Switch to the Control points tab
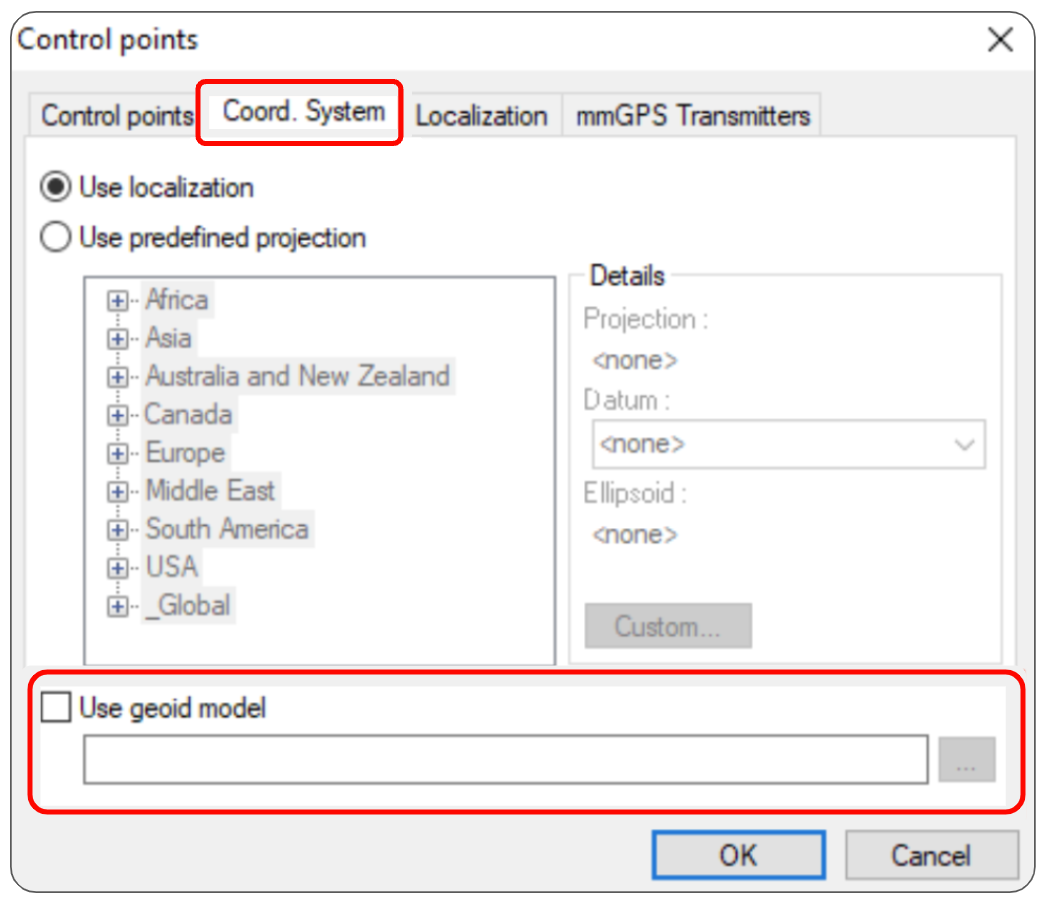The image size is (1048, 905). click(x=116, y=116)
